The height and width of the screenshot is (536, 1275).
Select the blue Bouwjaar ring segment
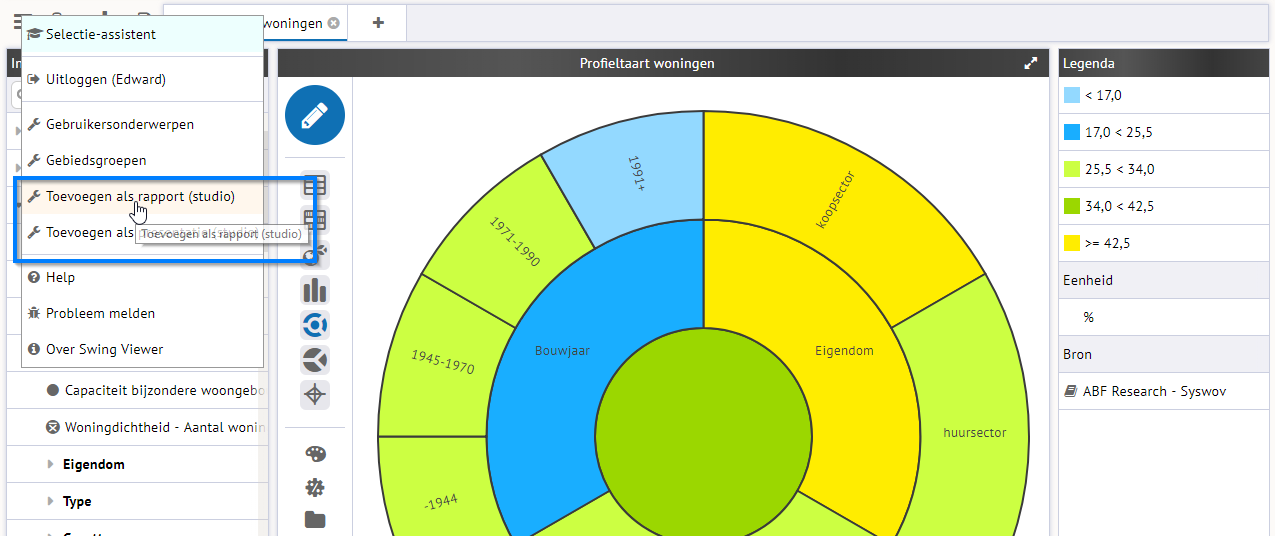[560, 350]
